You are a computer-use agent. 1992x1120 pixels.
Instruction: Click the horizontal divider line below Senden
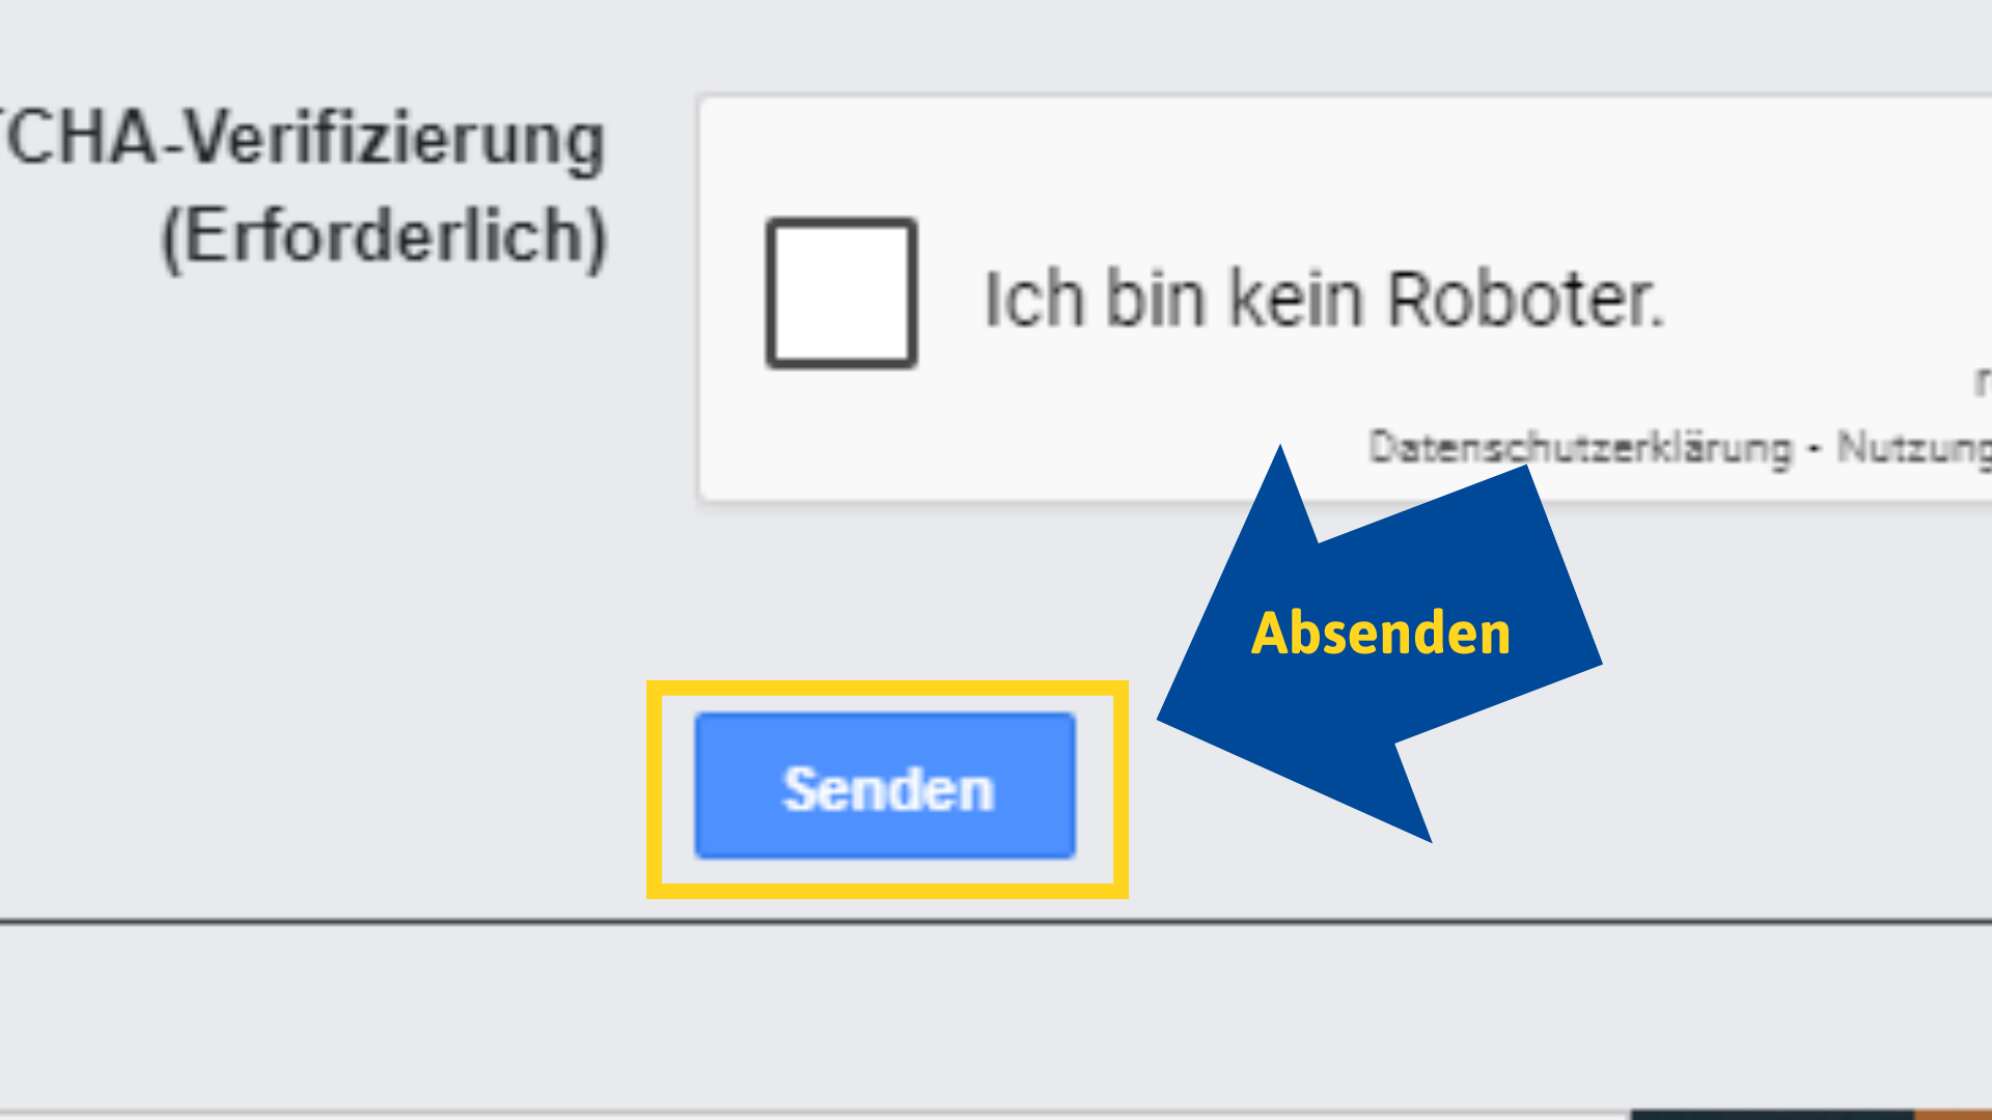click(996, 920)
